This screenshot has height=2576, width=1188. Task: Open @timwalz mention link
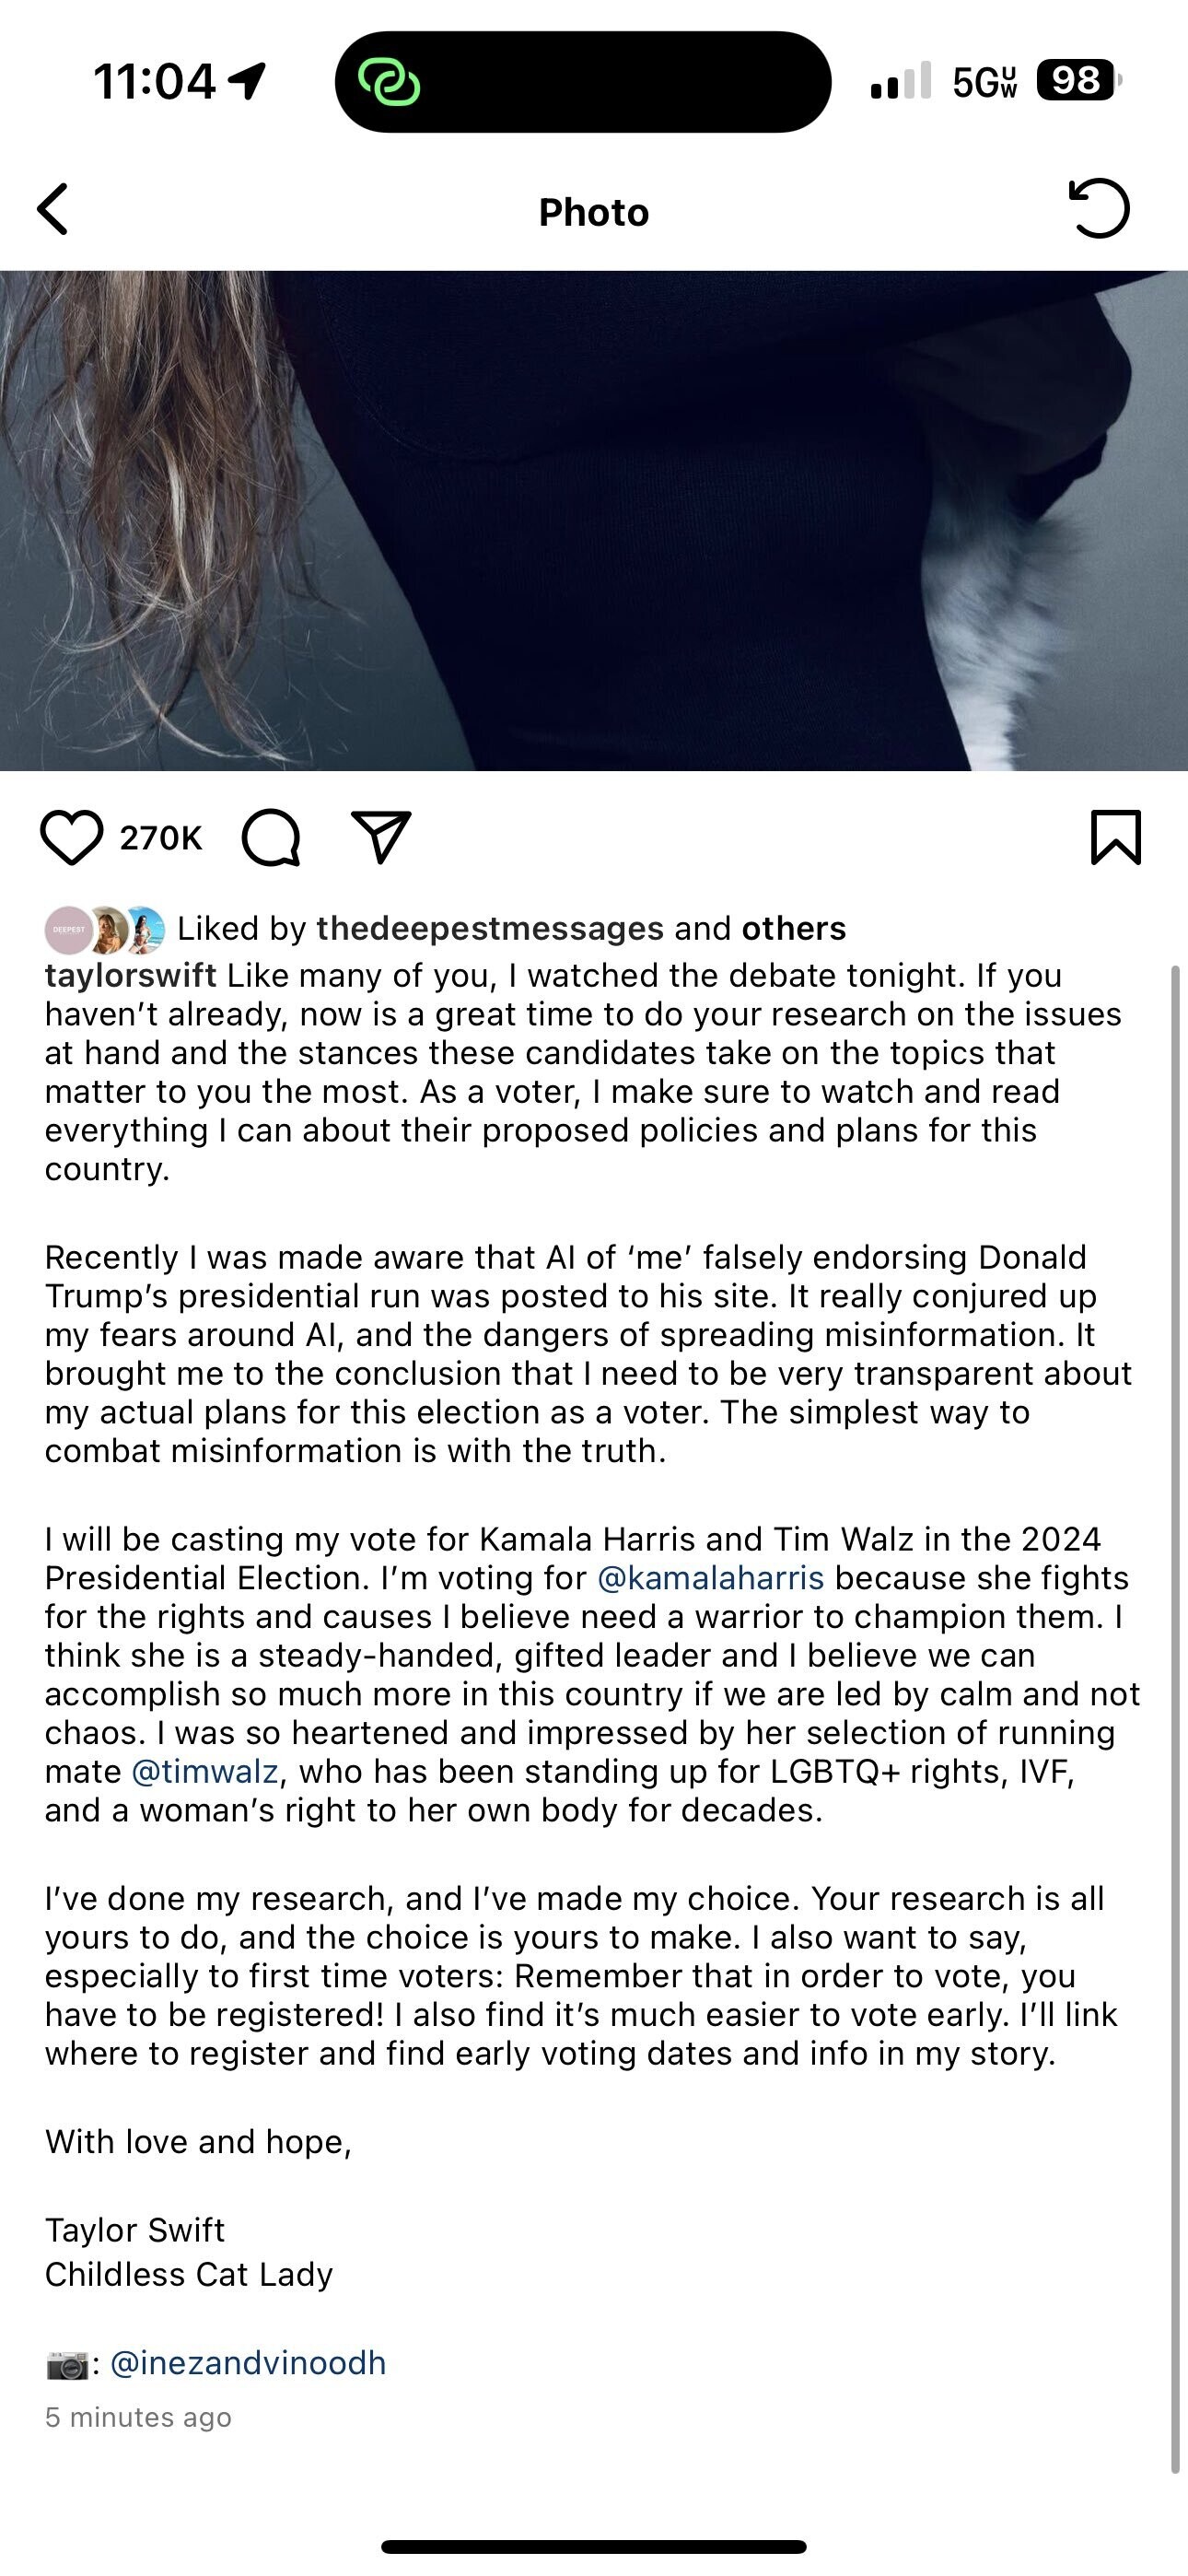[205, 1772]
